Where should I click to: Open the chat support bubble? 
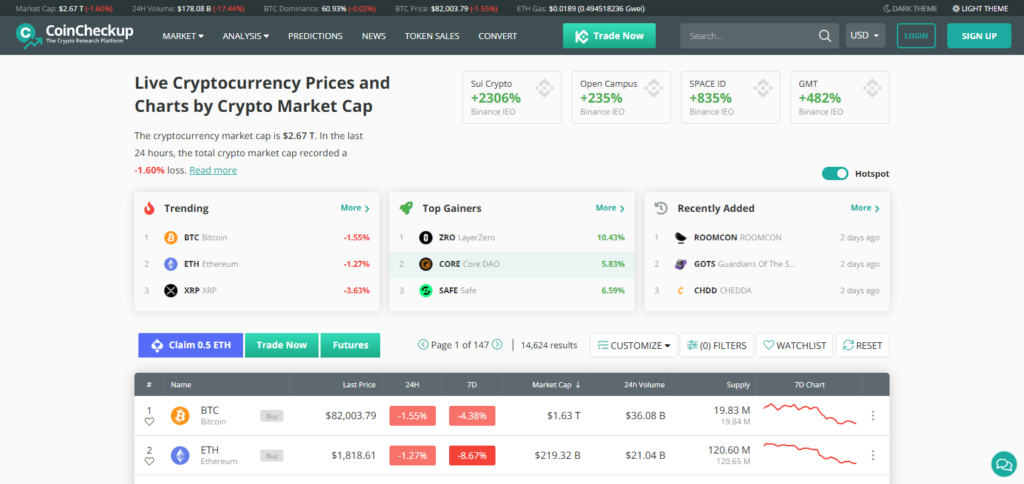(1002, 464)
